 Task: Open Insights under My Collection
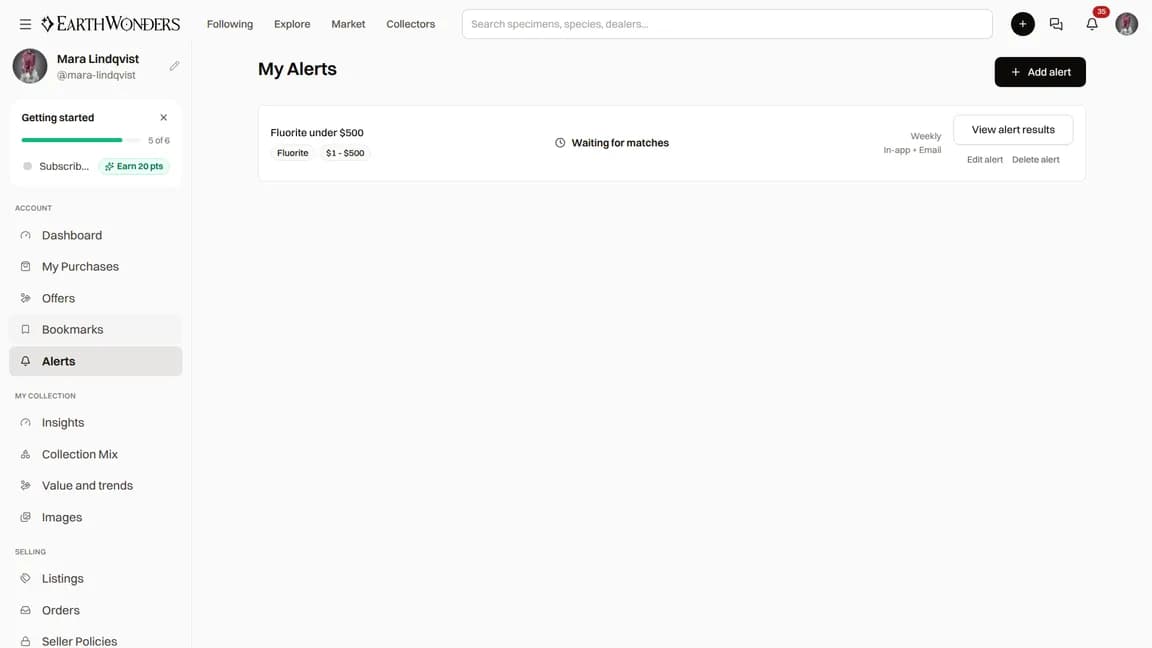point(96,422)
